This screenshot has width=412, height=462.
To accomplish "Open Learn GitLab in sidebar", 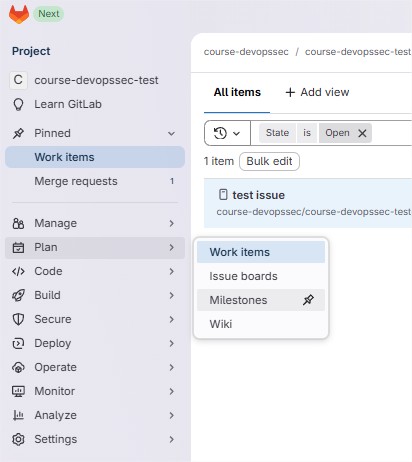I will click(x=68, y=104).
